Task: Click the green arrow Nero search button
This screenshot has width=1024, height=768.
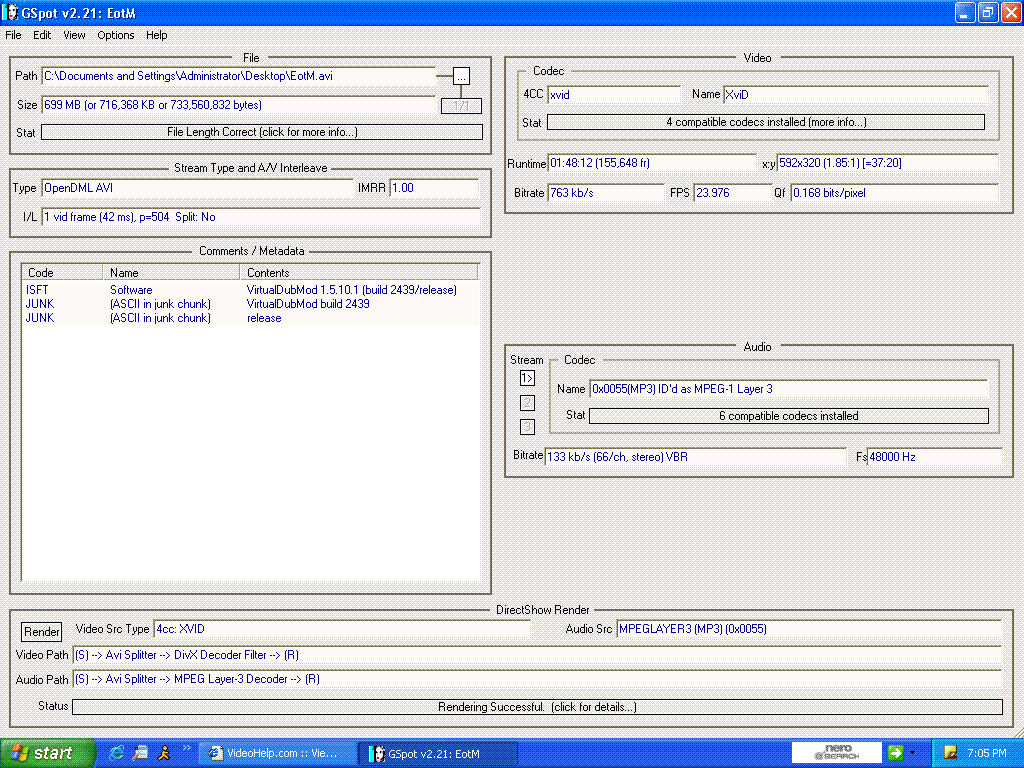Action: click(x=895, y=753)
